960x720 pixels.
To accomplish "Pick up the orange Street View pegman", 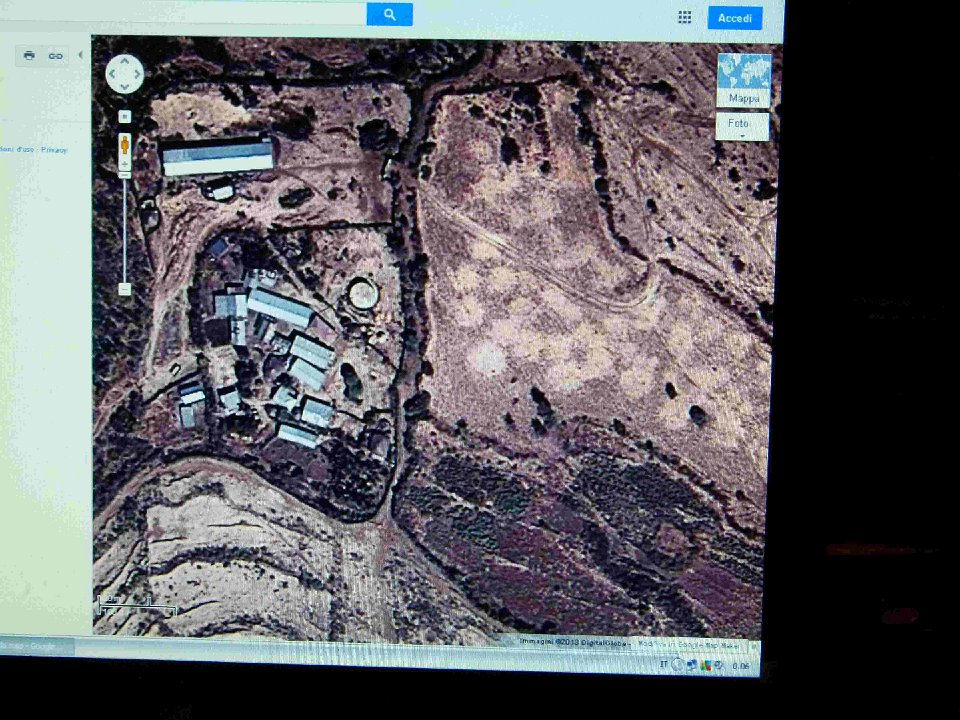I will pos(125,145).
